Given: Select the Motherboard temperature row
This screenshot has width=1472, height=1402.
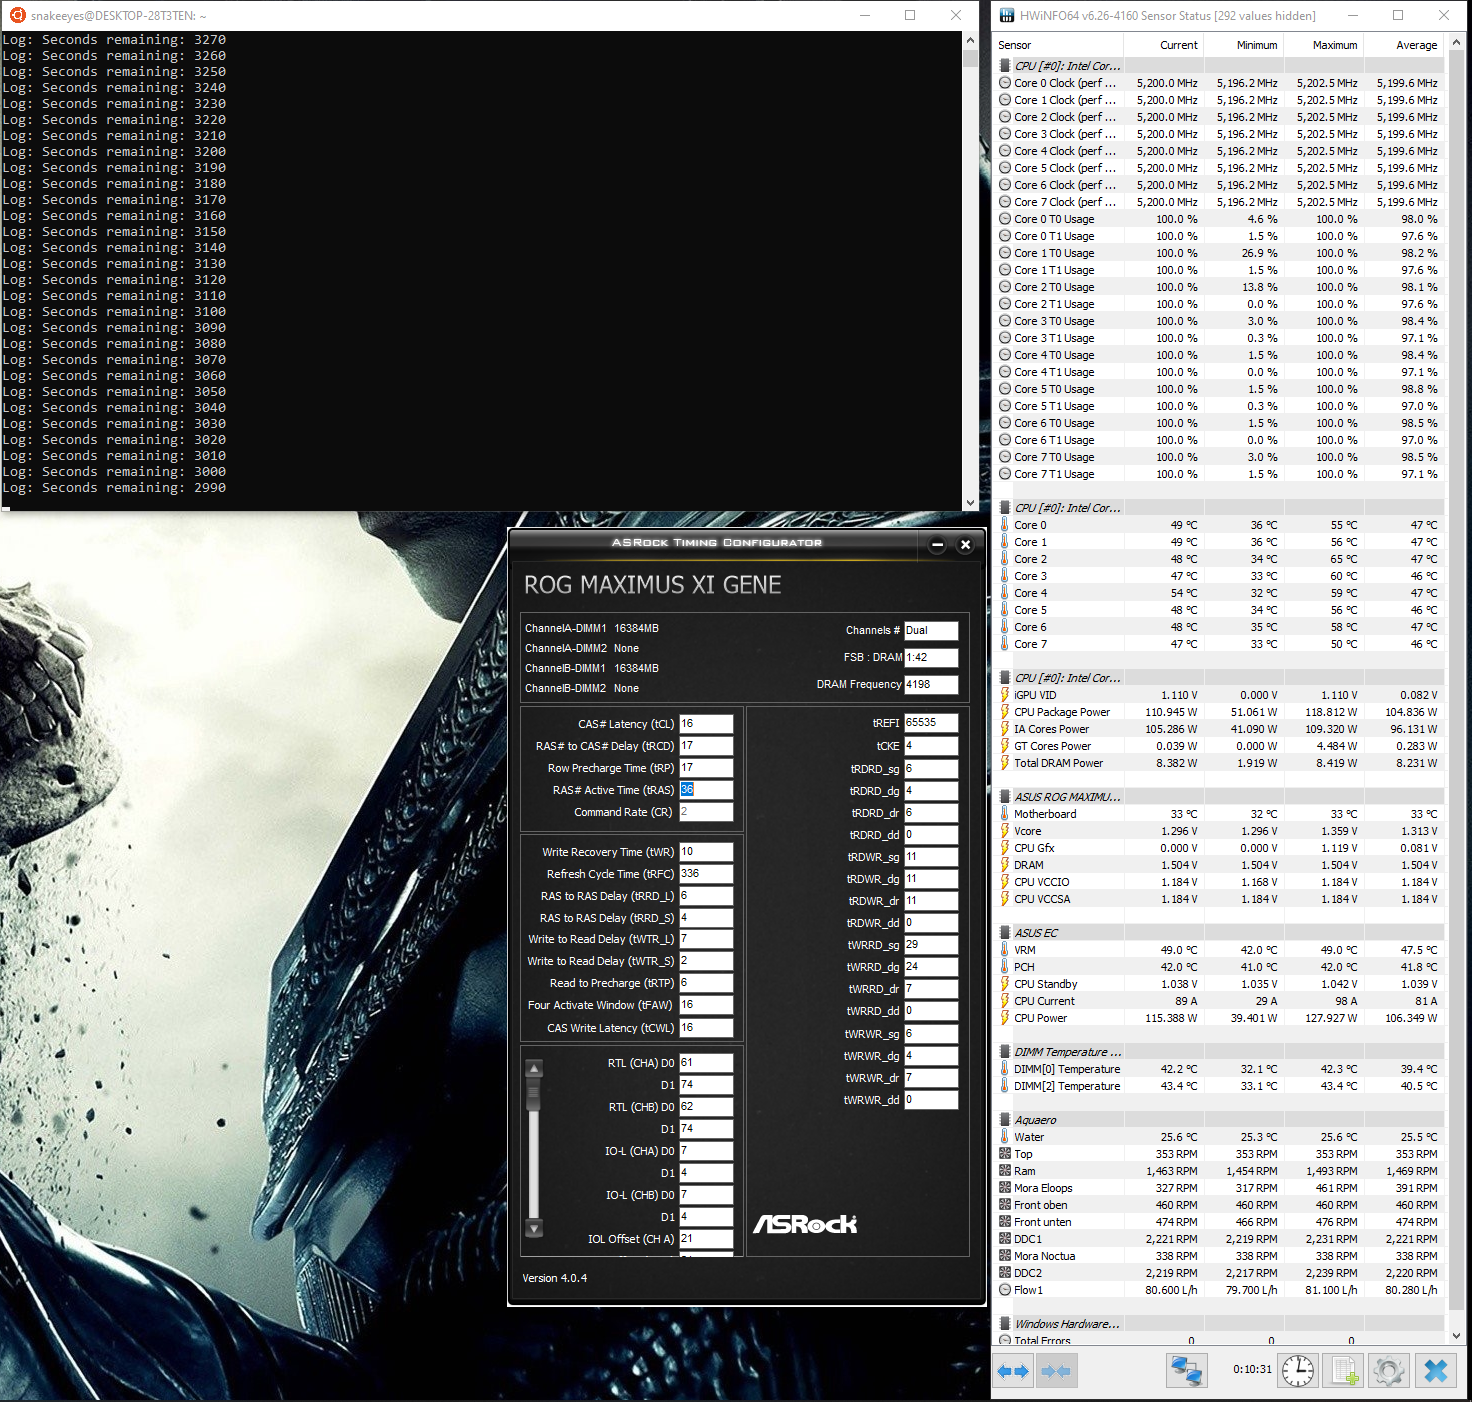Looking at the screenshot, I should (x=1219, y=814).
